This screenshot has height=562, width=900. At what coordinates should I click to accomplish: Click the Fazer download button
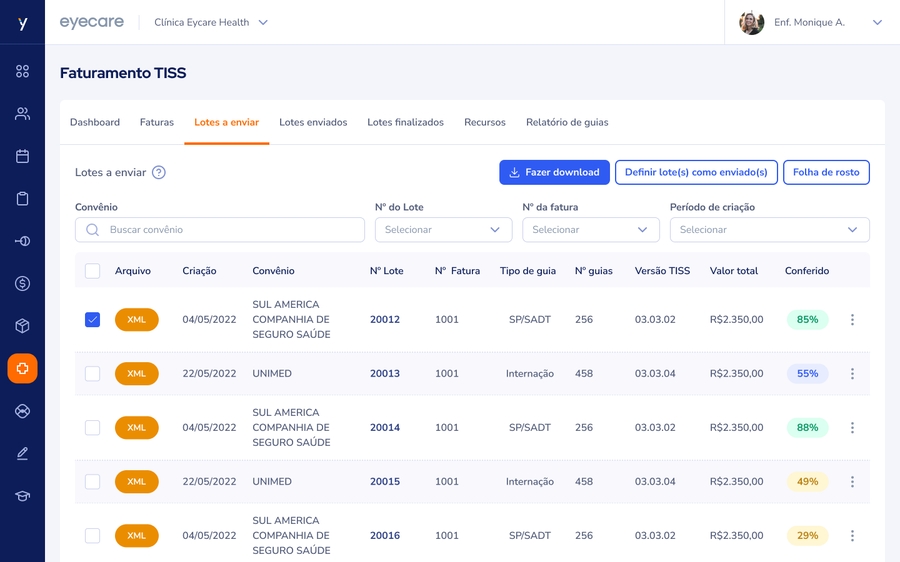pos(553,172)
